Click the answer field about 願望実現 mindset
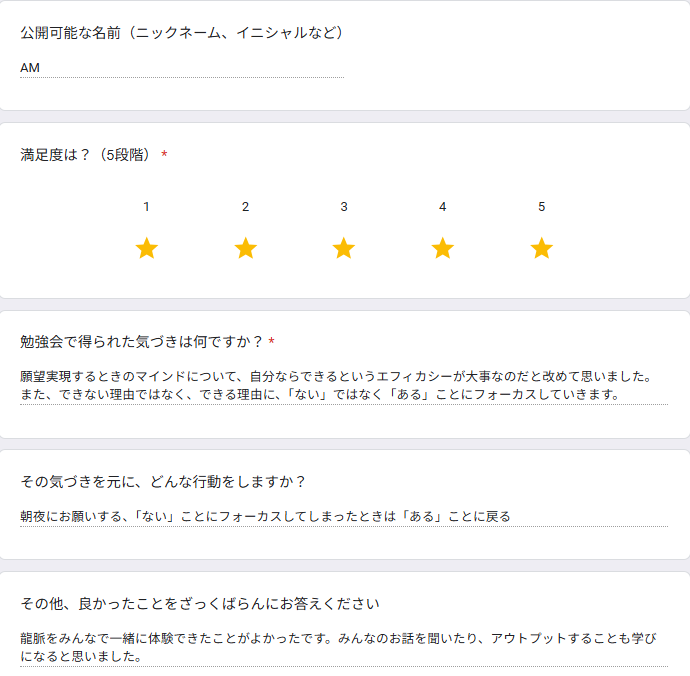The height and width of the screenshot is (676, 690). [x=344, y=386]
